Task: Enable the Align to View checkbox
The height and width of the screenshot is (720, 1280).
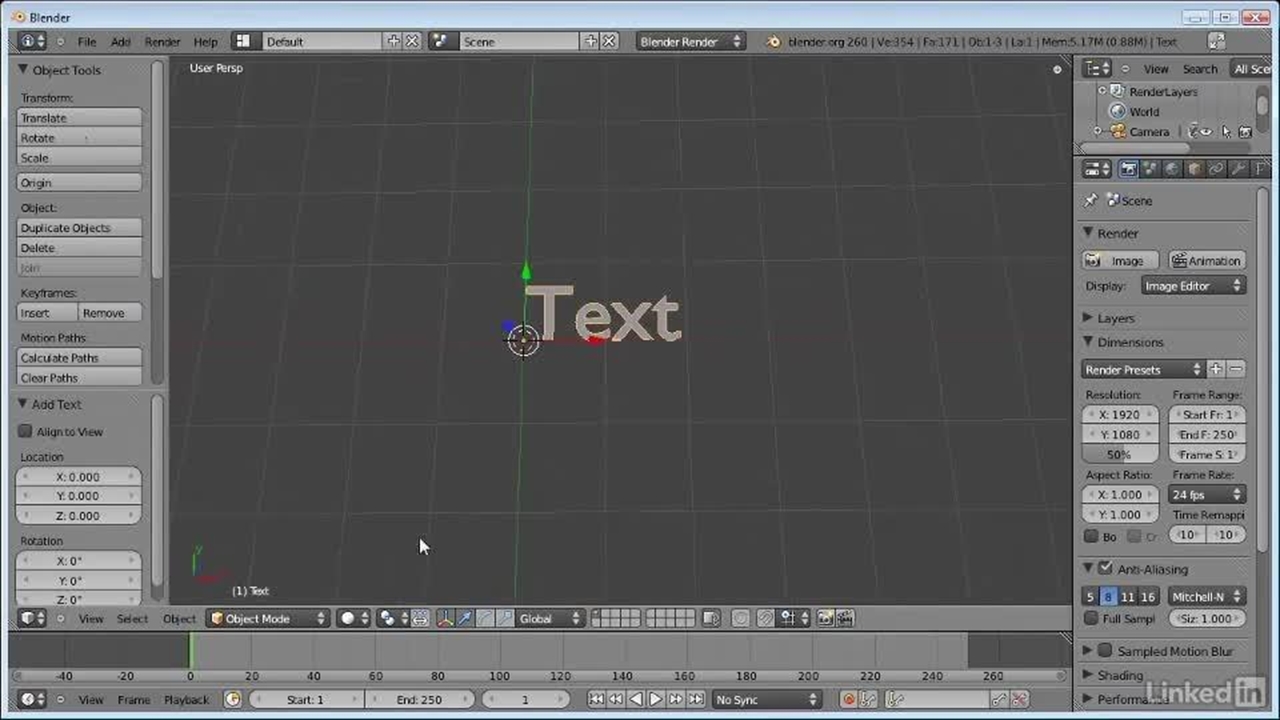Action: pyautogui.click(x=26, y=432)
